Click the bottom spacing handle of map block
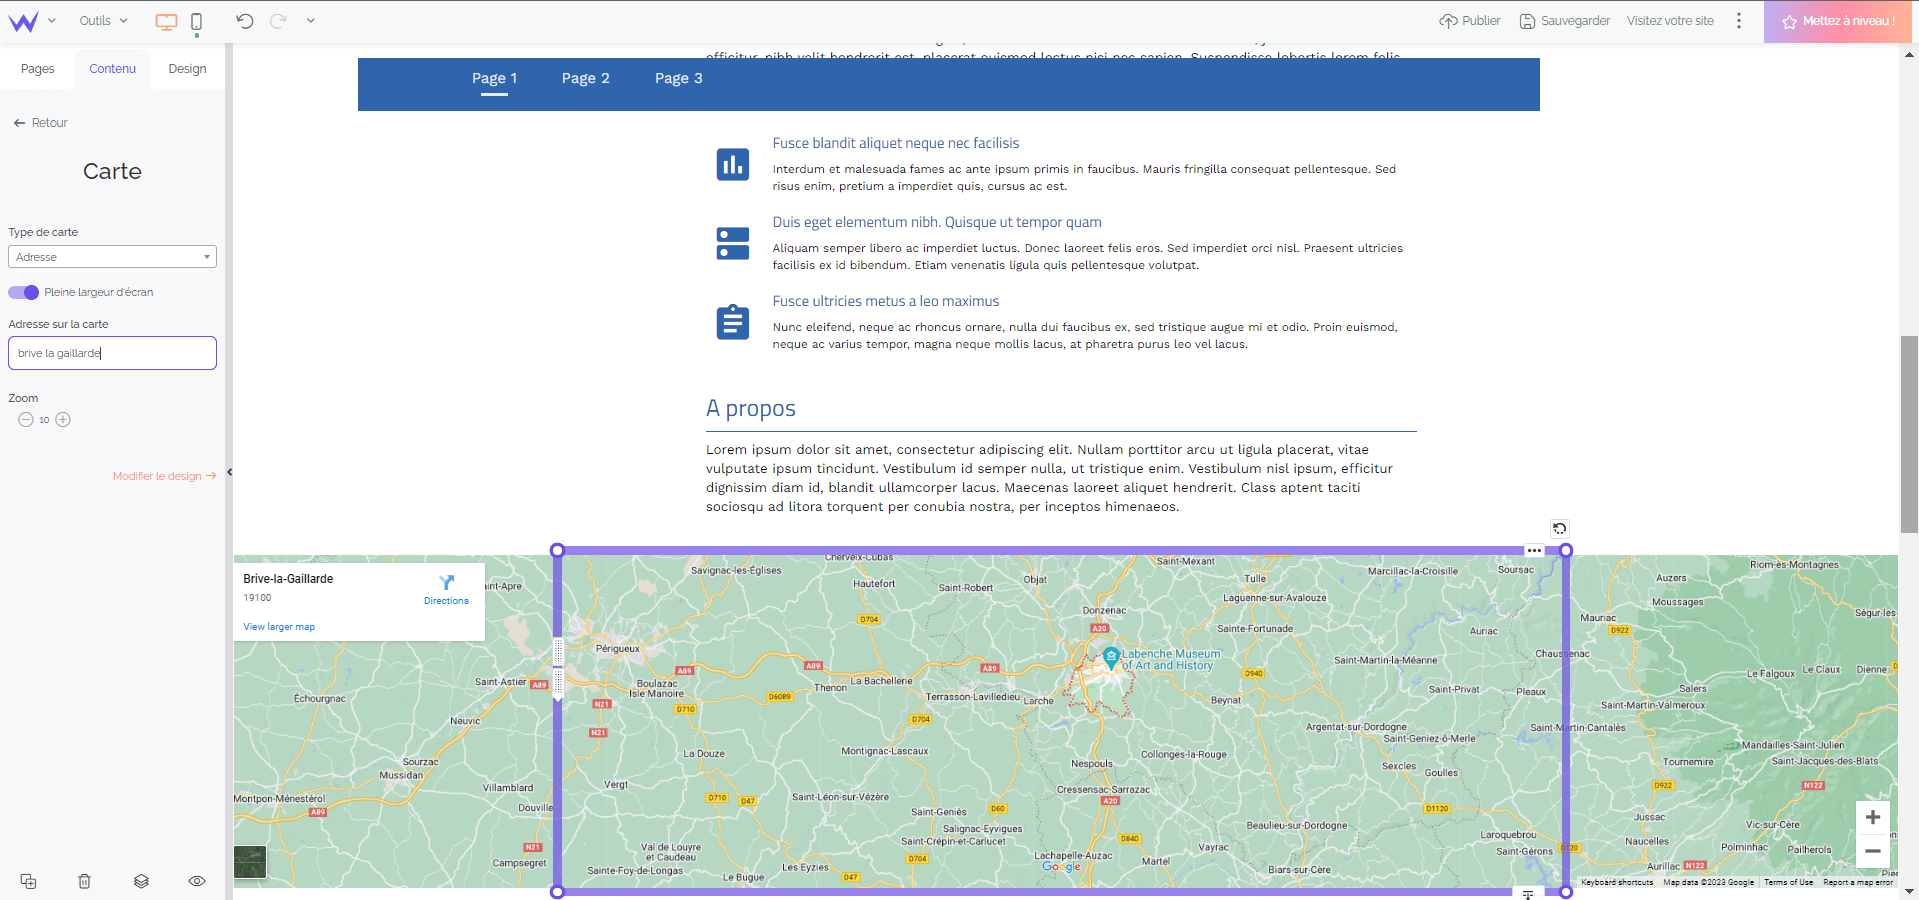This screenshot has height=900, width=1919. [1527, 894]
